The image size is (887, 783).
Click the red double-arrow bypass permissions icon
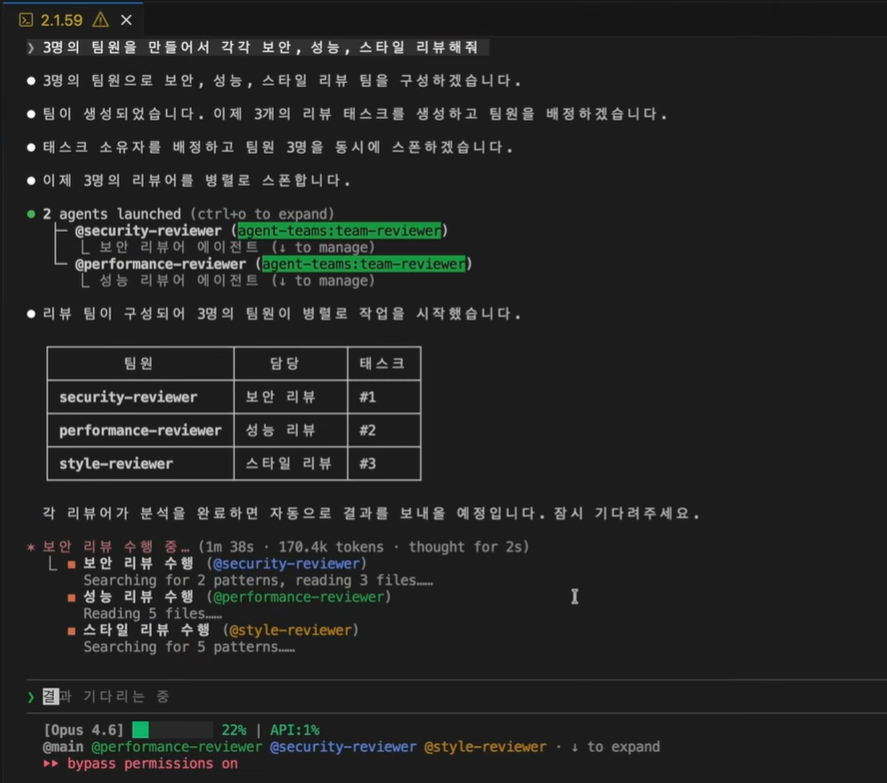tap(51, 764)
